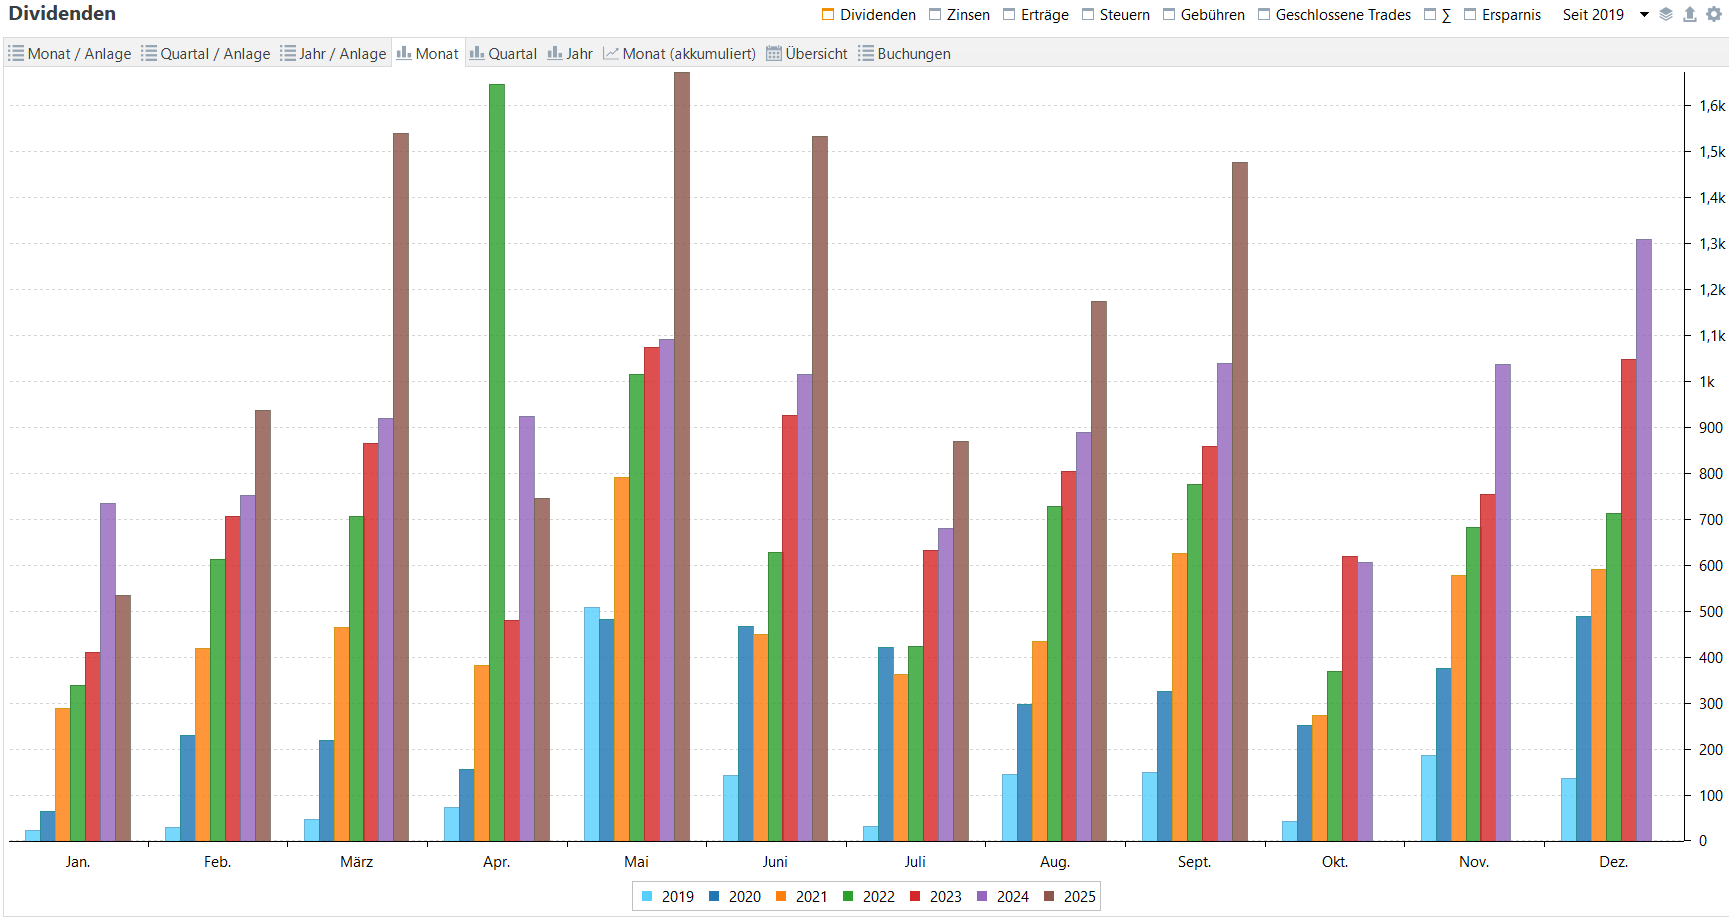This screenshot has width=1729, height=917.
Task: Click the Dividenden orange square icon
Action: coord(828,14)
